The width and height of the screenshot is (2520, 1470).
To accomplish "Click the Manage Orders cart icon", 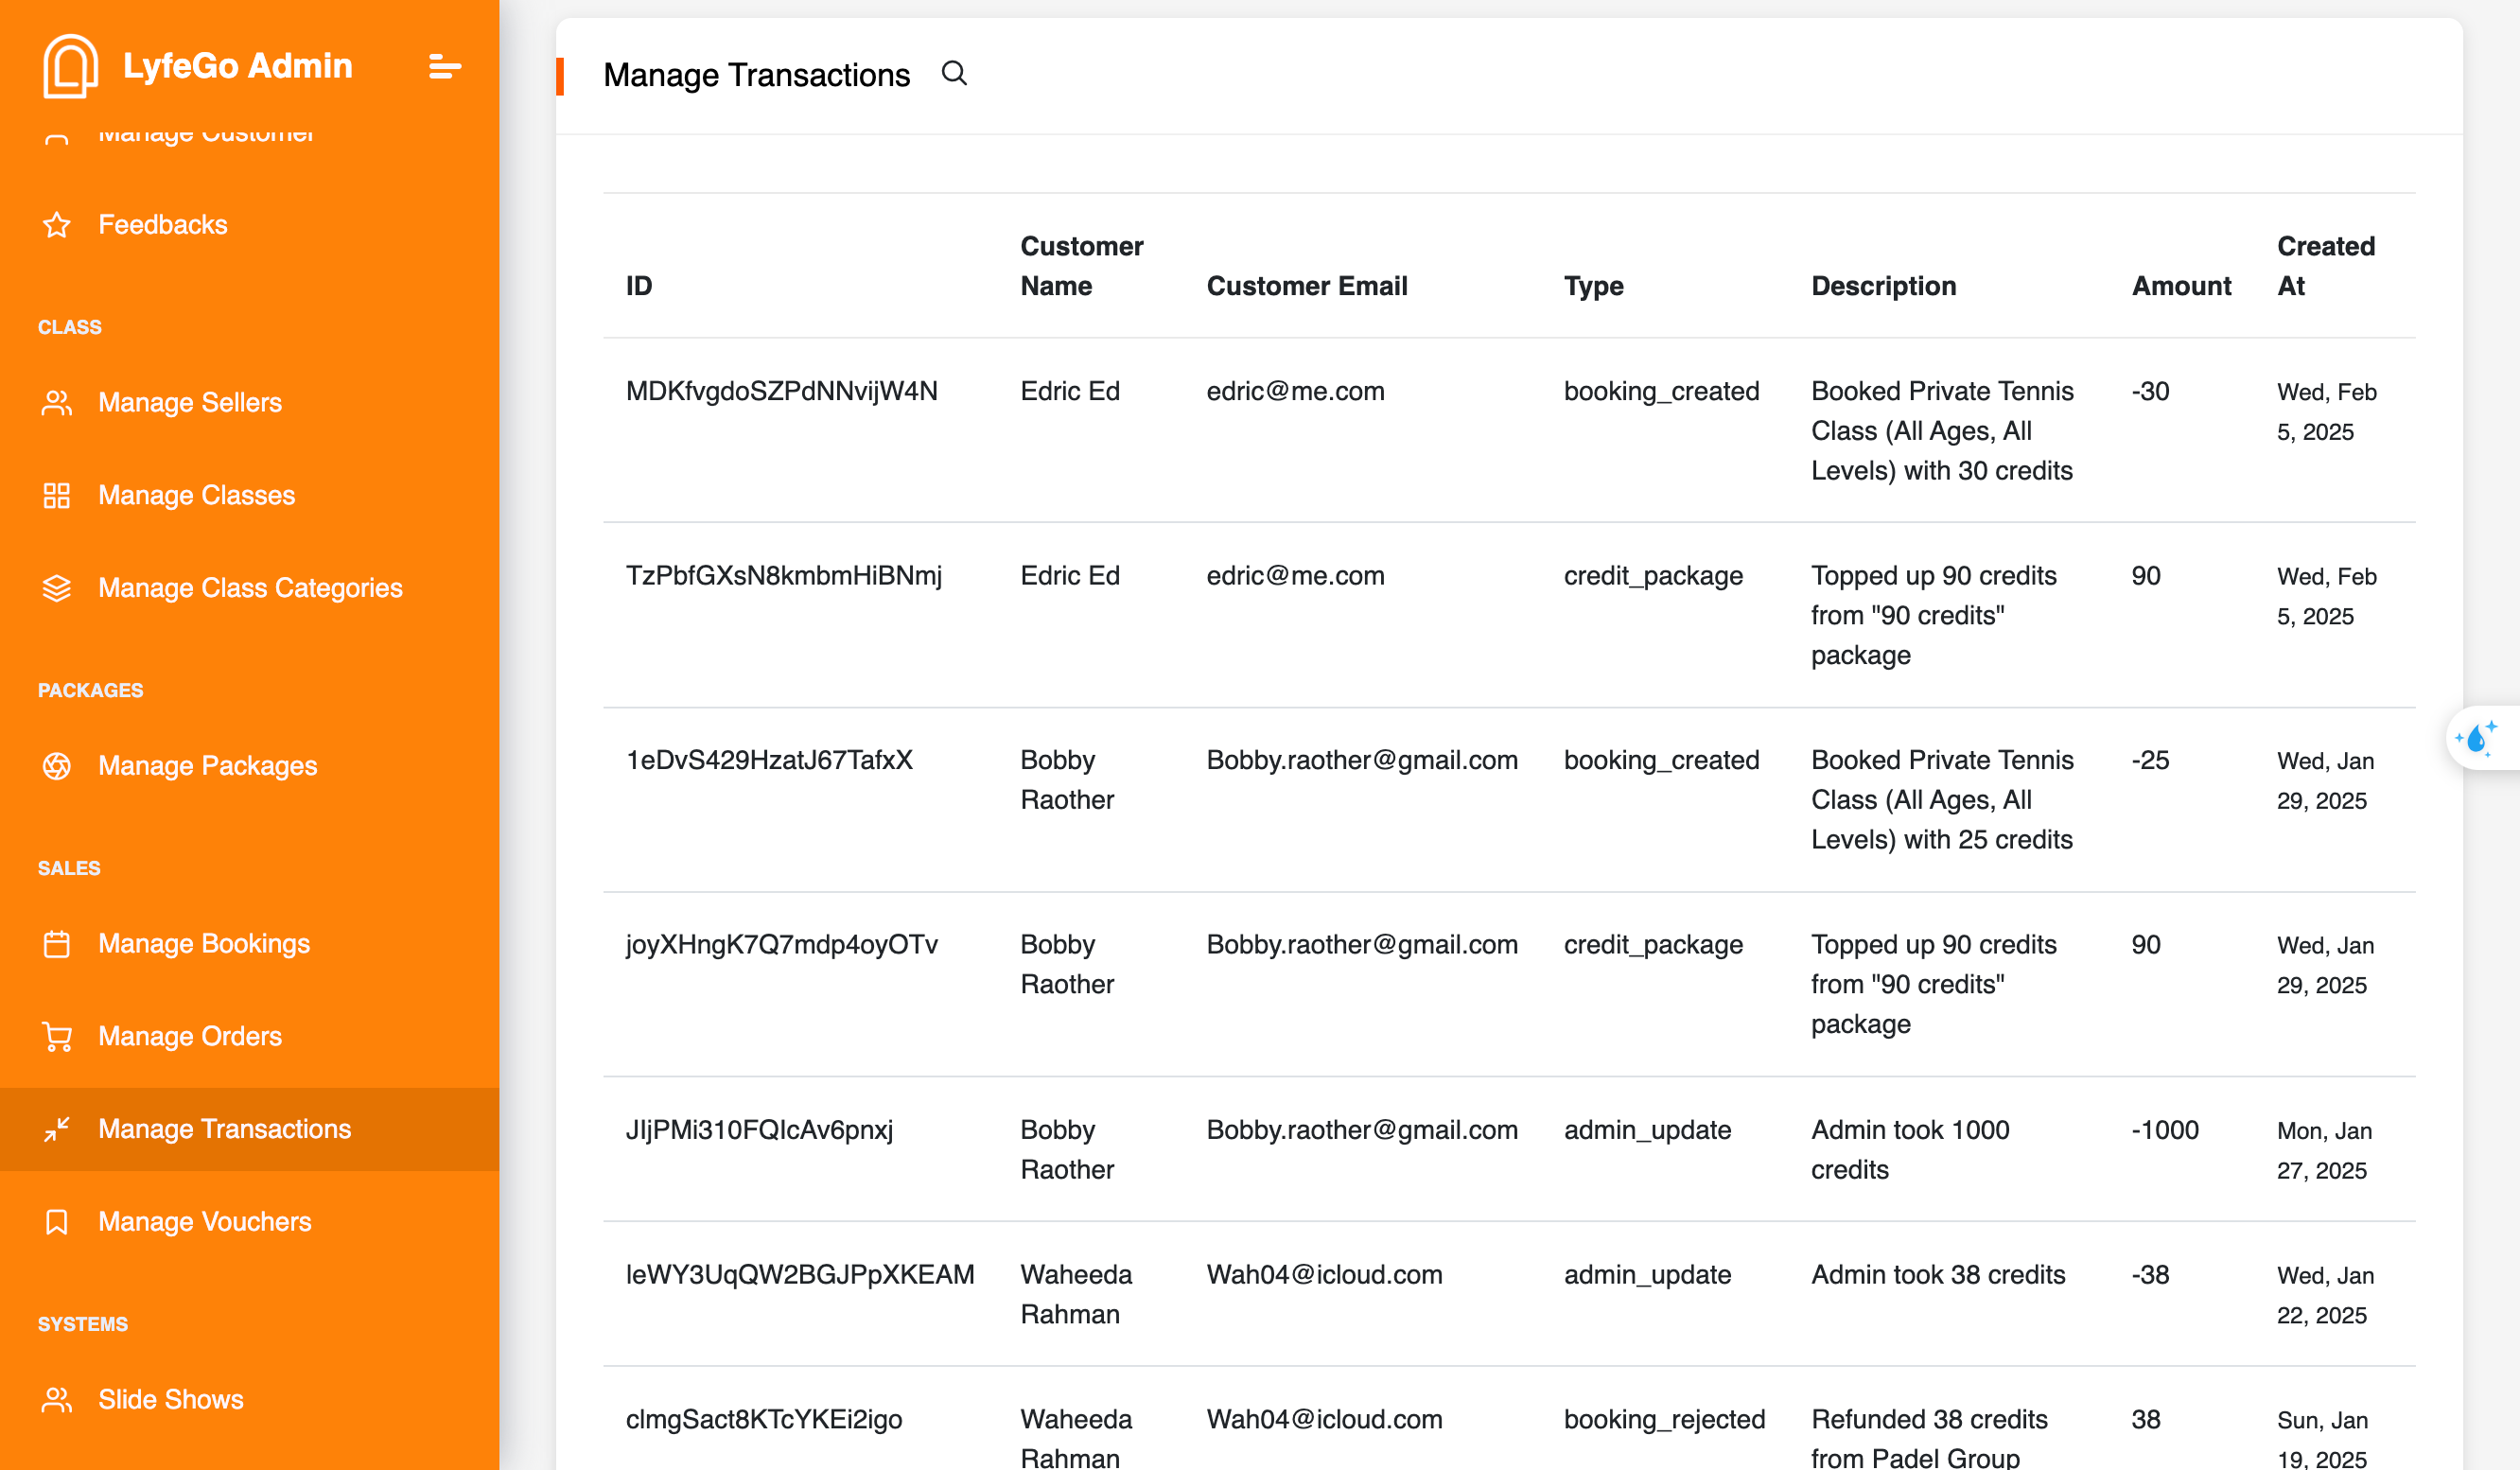I will coord(57,1037).
